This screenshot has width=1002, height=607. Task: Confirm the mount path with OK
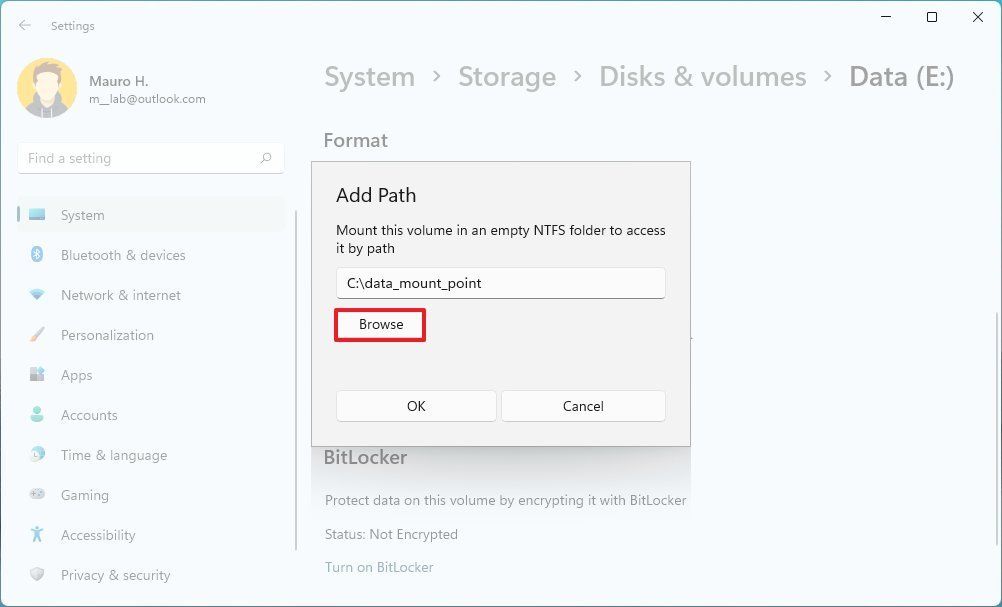click(x=416, y=406)
